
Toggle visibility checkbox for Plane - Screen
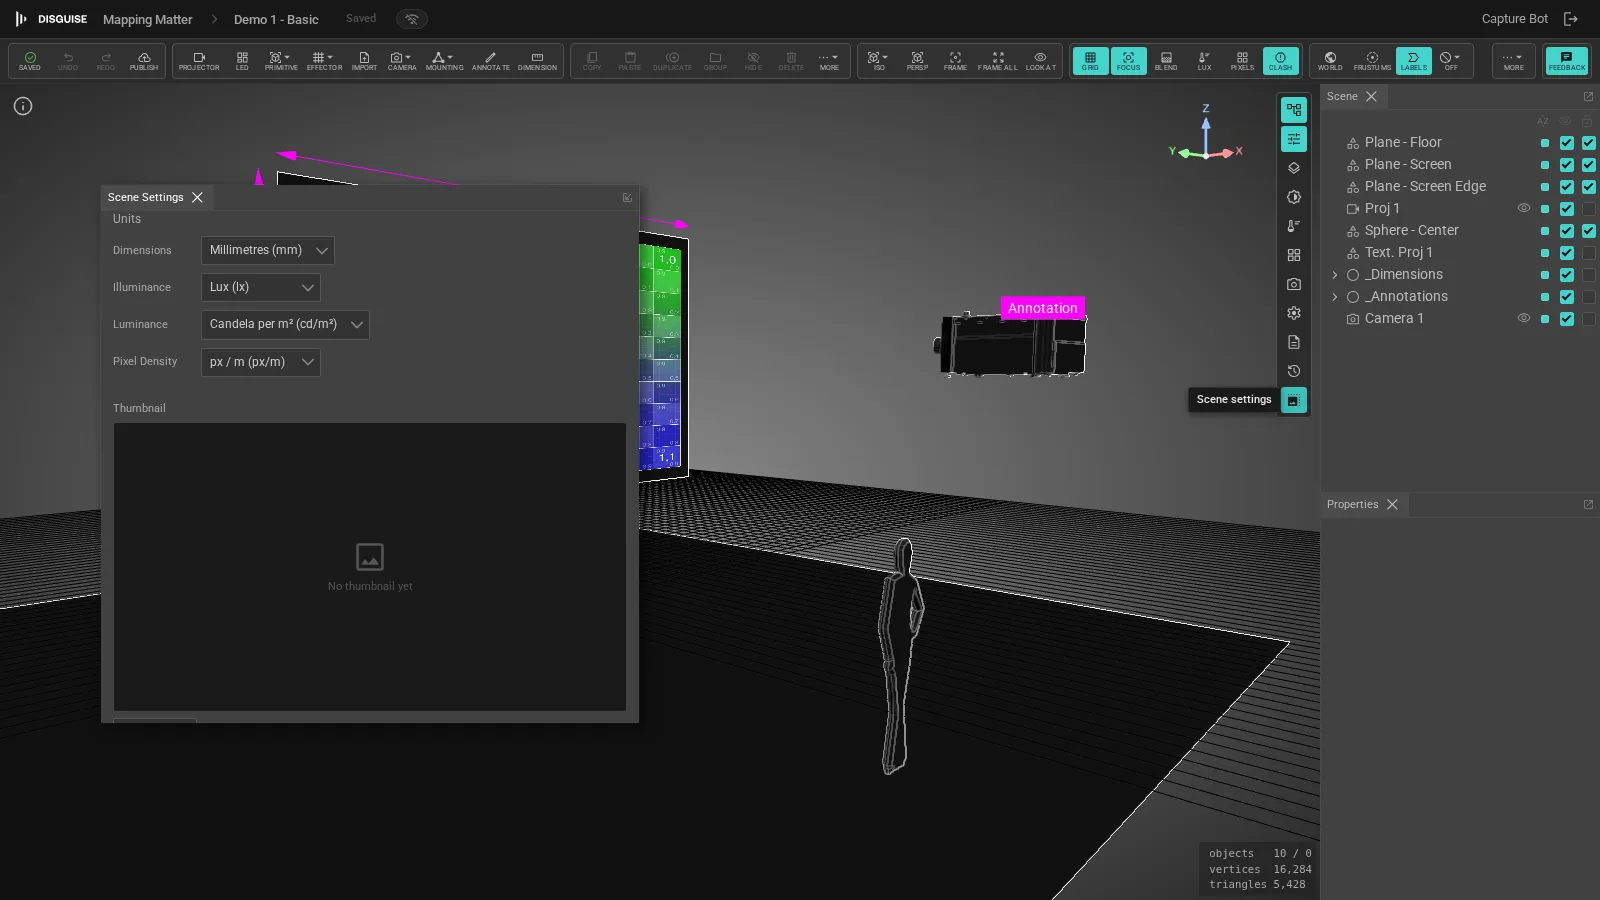coord(1567,165)
